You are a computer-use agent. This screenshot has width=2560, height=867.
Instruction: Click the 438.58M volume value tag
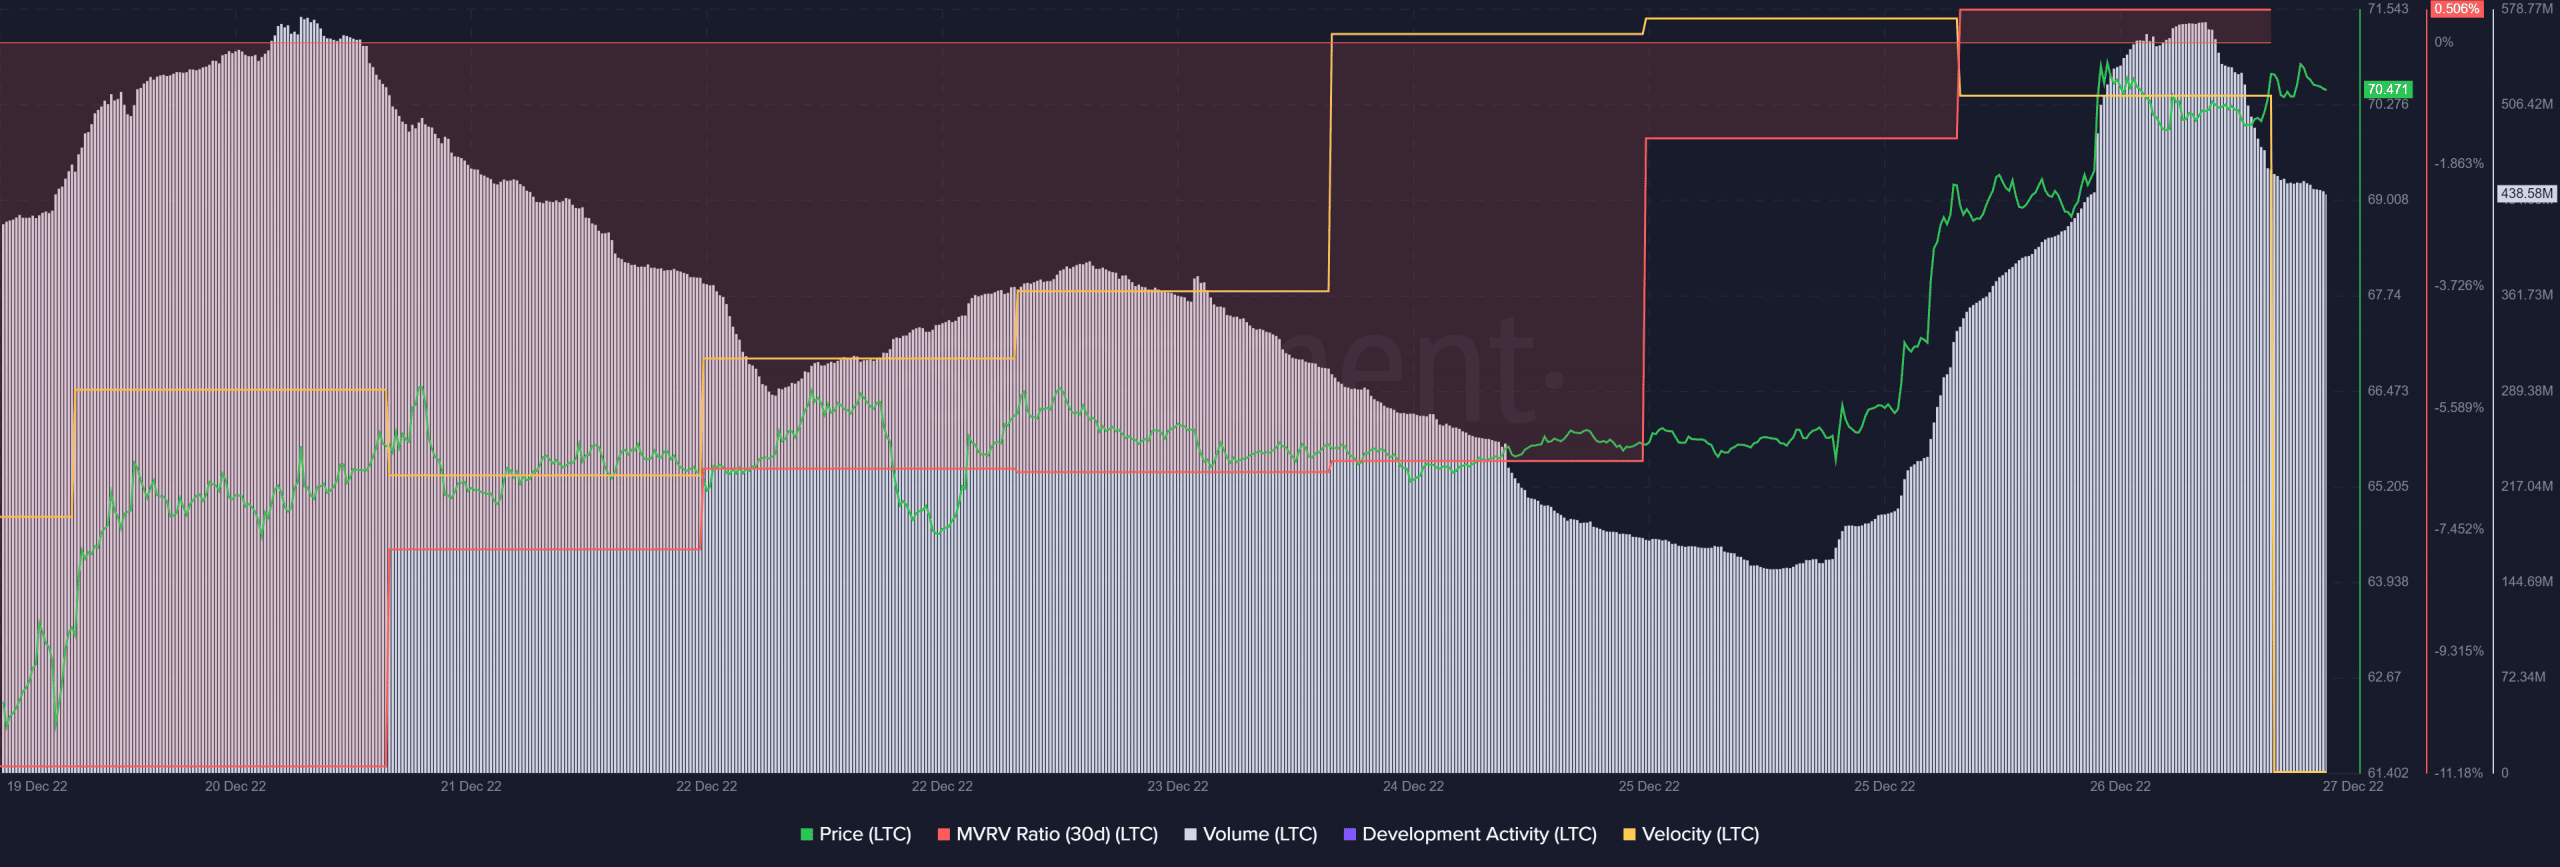pyautogui.click(x=2527, y=193)
